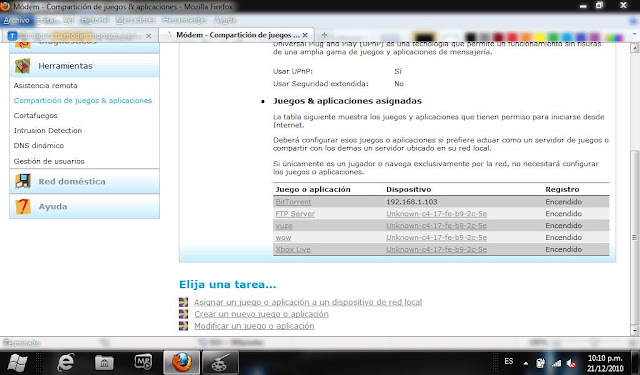Click the vertical scrollbar thumb
Screen dimensions: 640x375
635,237
